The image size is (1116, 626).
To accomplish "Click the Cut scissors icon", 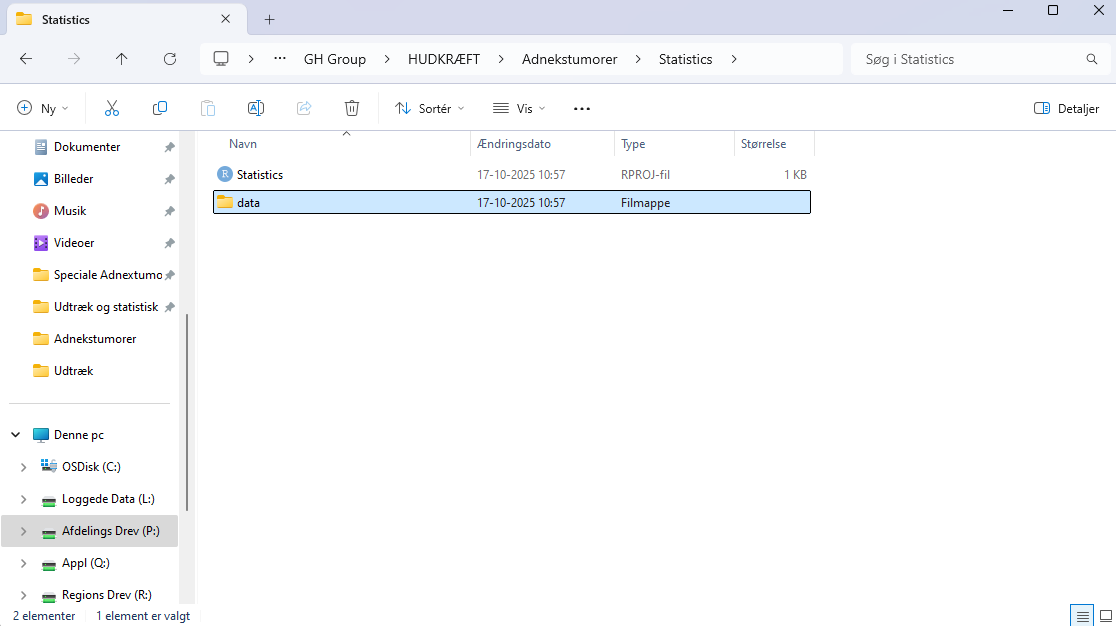I will (x=112, y=108).
